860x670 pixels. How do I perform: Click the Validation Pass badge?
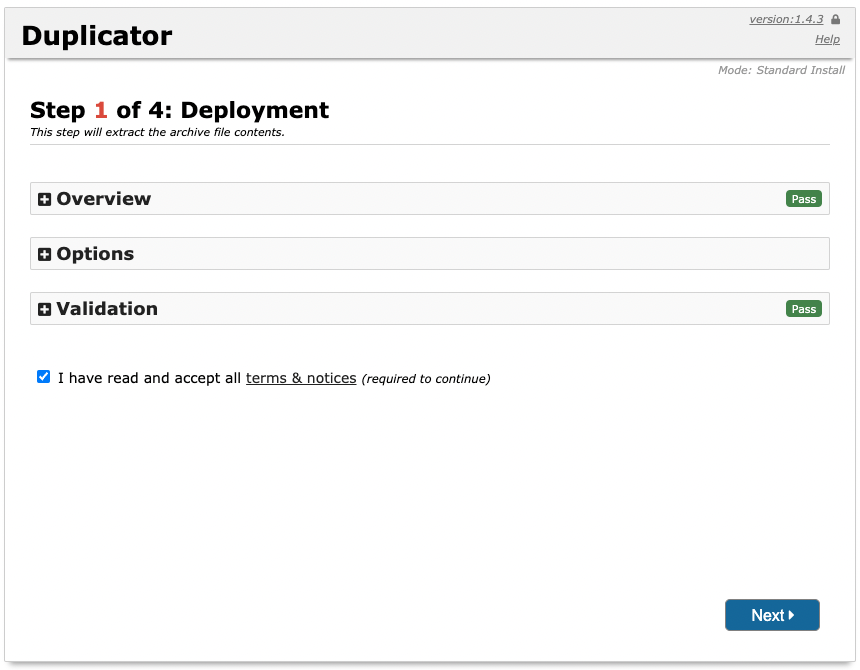tap(804, 309)
